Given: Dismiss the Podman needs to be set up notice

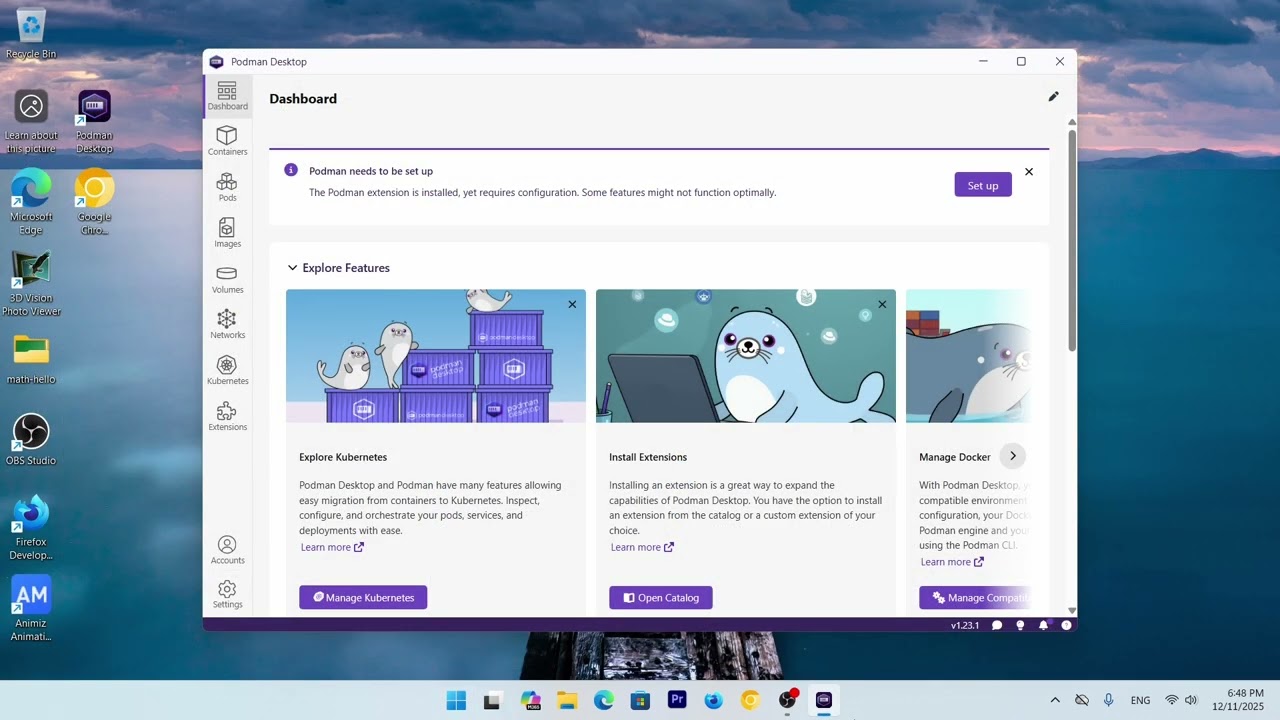Looking at the screenshot, I should pyautogui.click(x=1029, y=172).
